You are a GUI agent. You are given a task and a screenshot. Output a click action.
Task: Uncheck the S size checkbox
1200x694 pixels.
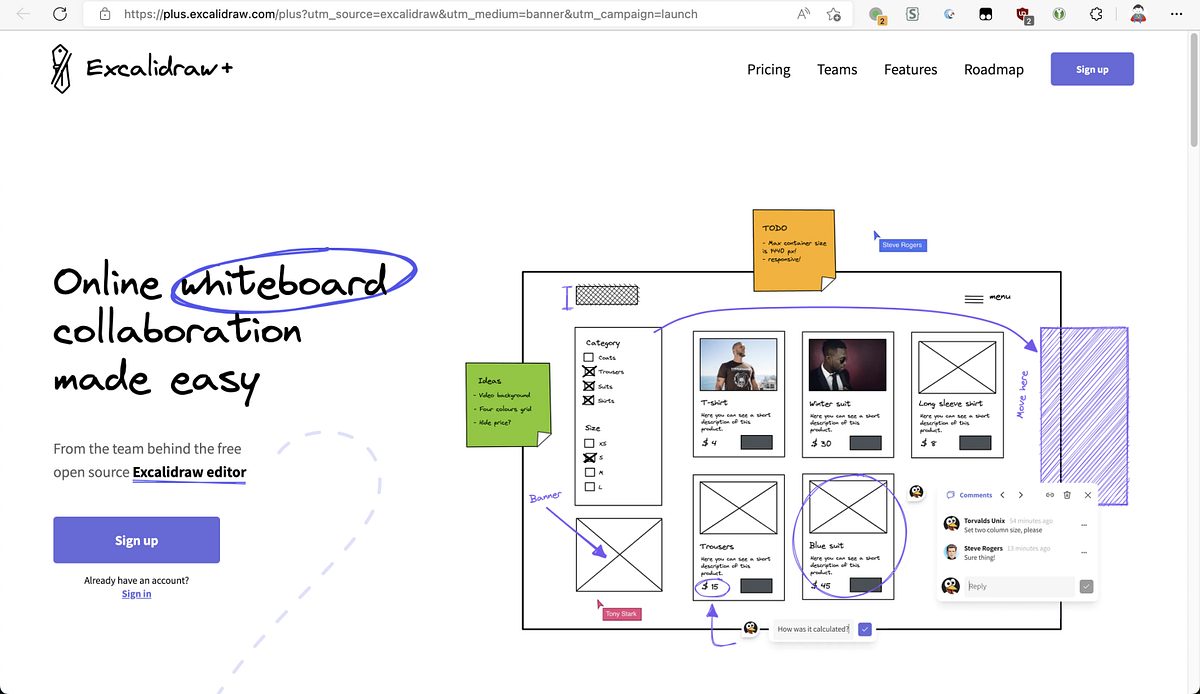coord(589,457)
